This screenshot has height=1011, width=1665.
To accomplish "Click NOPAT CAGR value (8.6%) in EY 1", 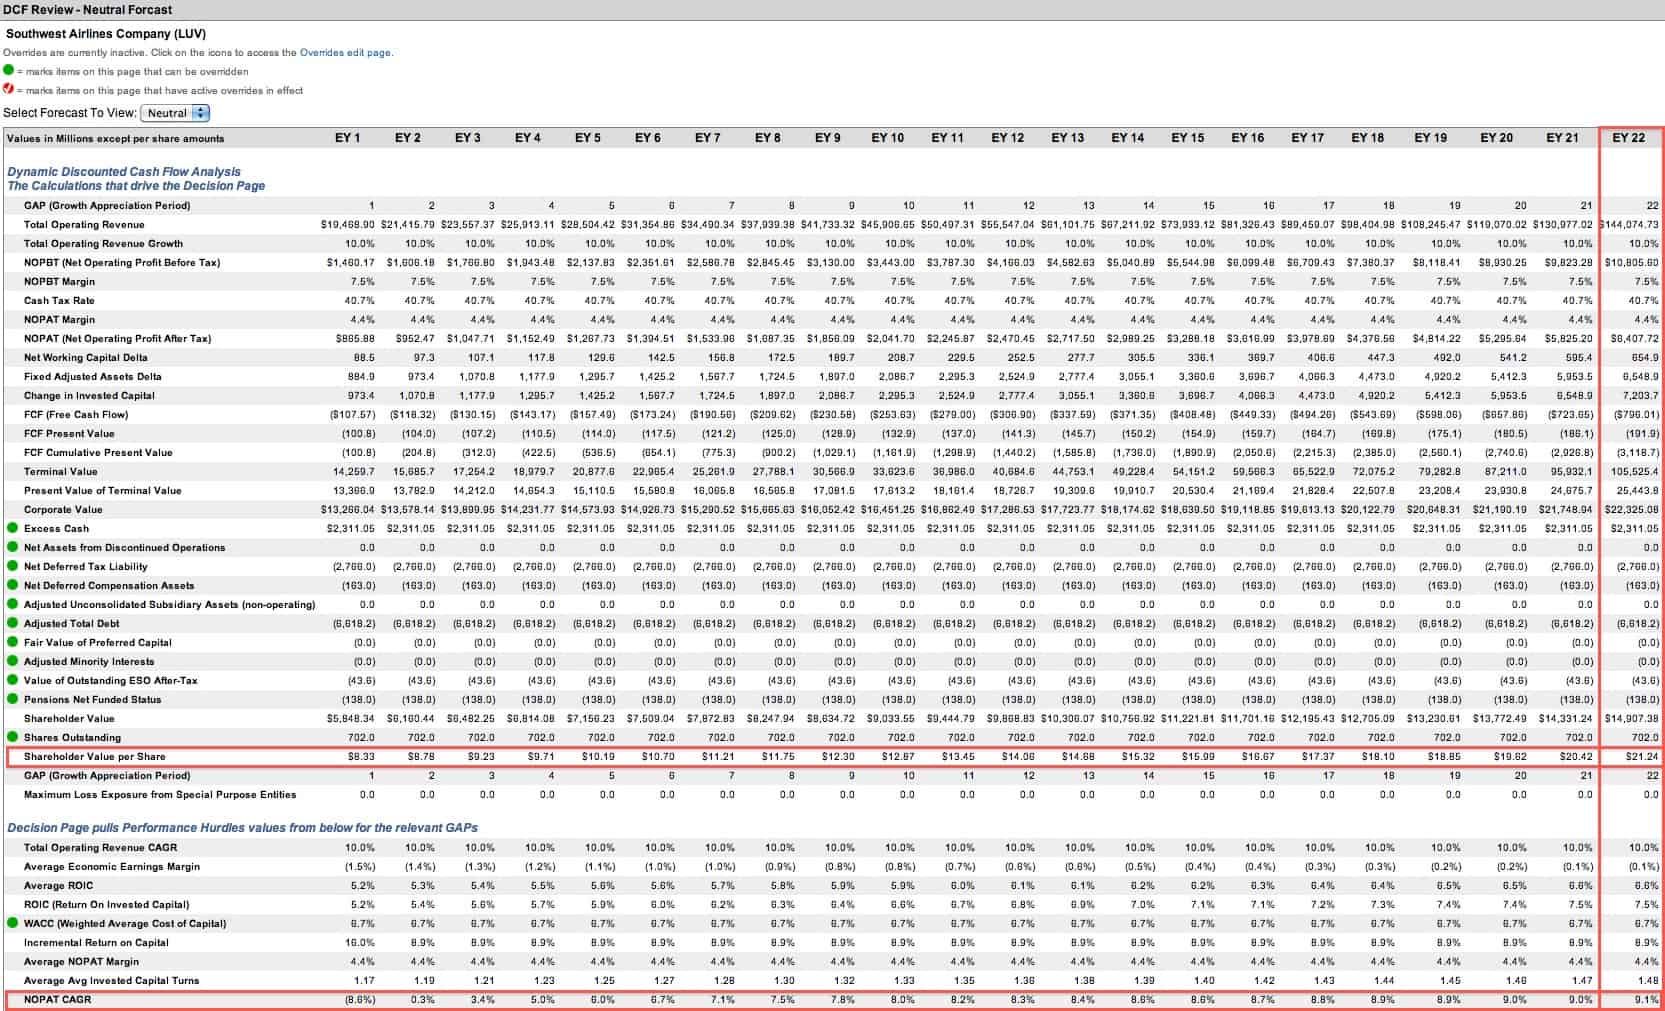I will [x=360, y=999].
